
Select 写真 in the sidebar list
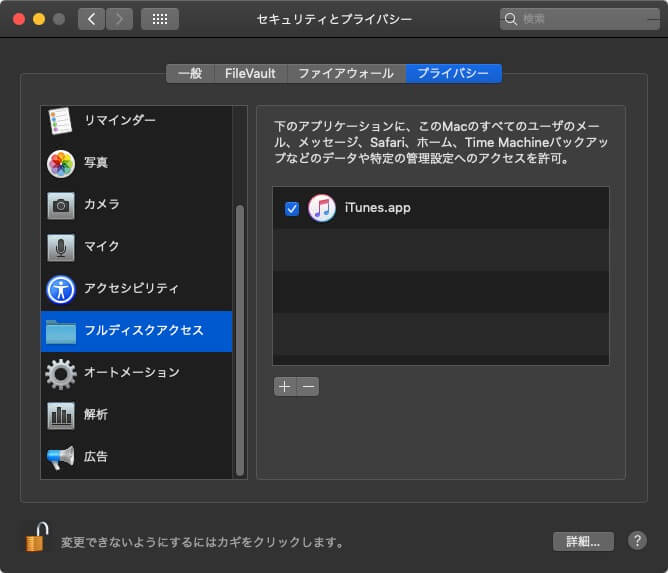click(136, 164)
